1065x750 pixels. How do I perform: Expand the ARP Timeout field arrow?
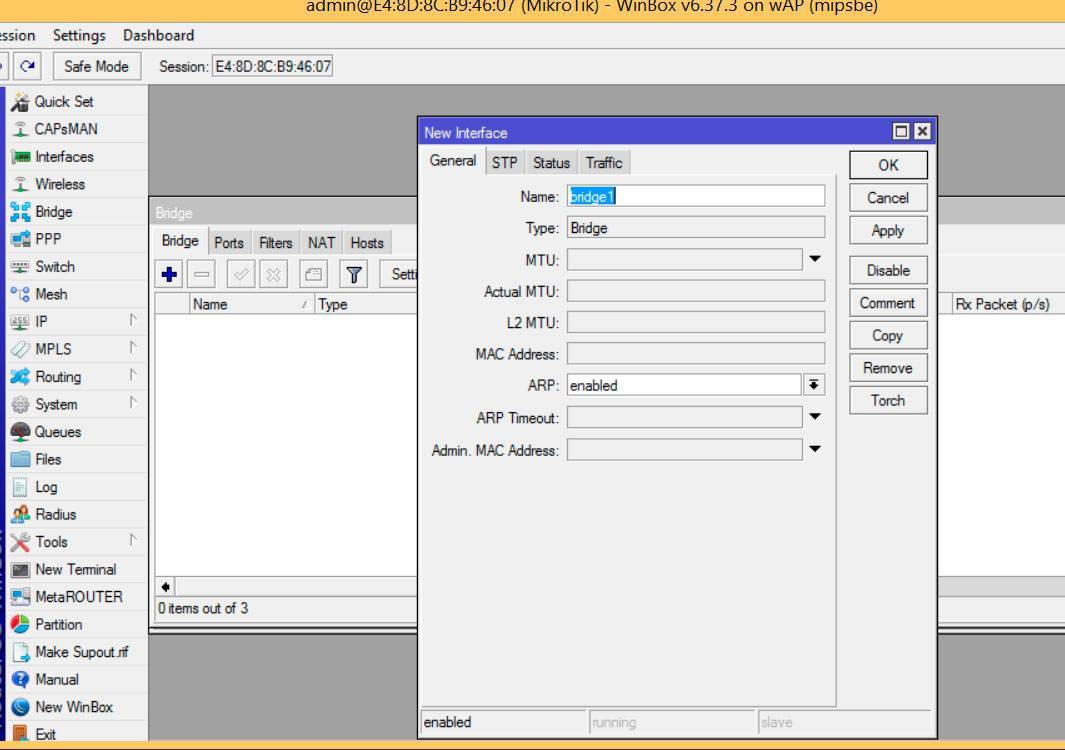[x=815, y=417]
